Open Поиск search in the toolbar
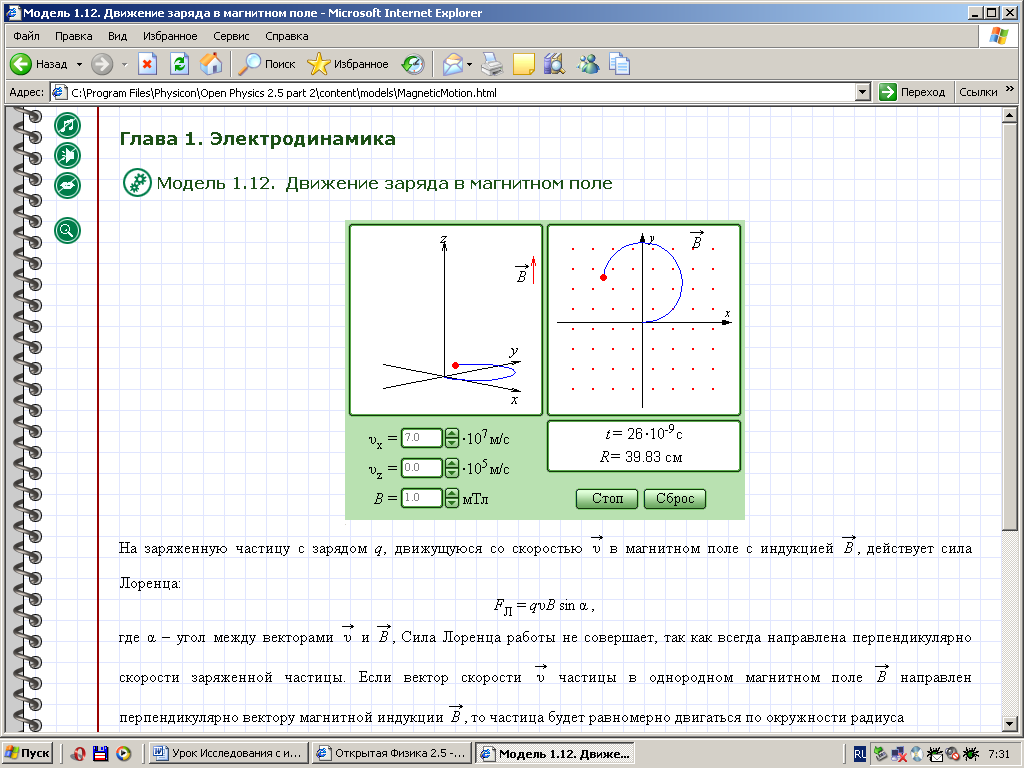 266,64
